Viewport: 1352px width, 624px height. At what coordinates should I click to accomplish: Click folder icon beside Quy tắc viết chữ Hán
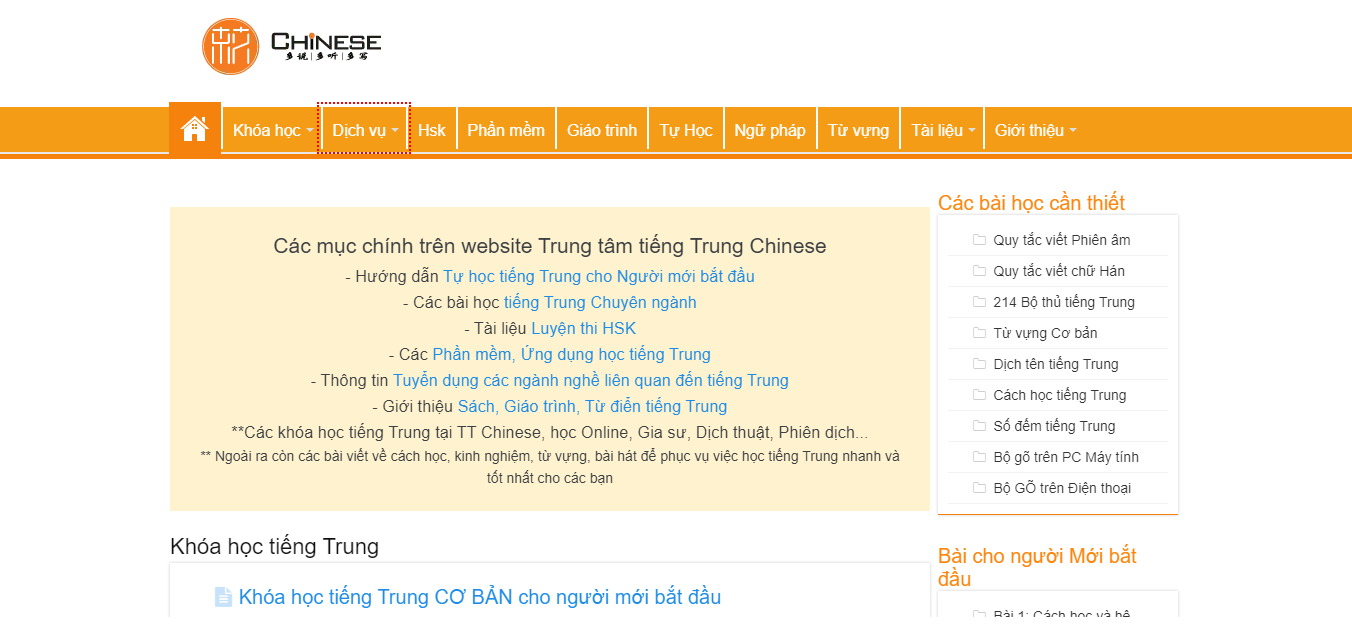[979, 271]
